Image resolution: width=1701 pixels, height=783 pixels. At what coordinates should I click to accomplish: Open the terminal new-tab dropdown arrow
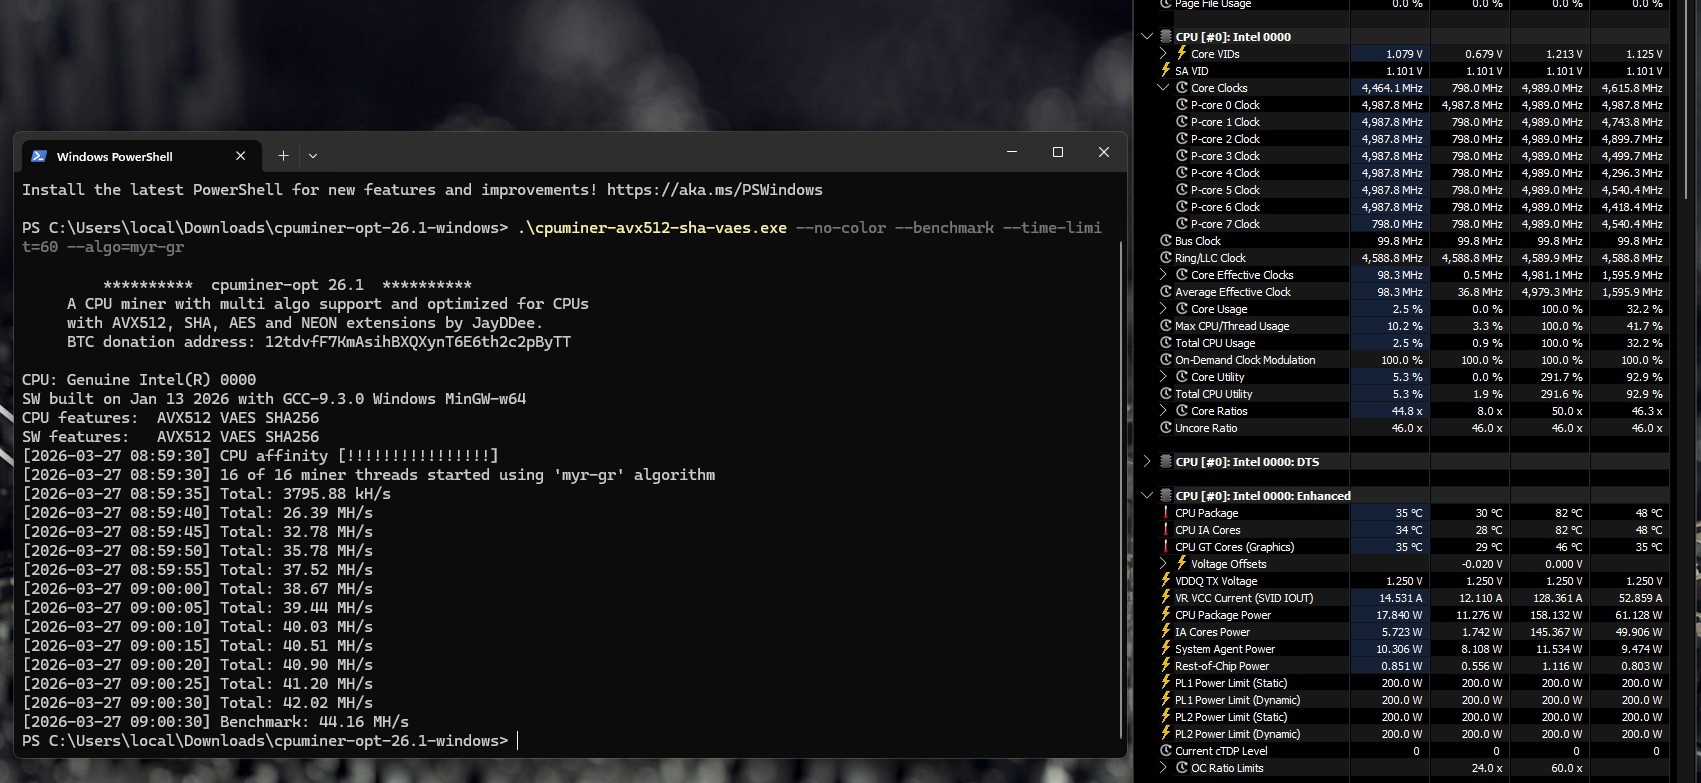pyautogui.click(x=313, y=156)
